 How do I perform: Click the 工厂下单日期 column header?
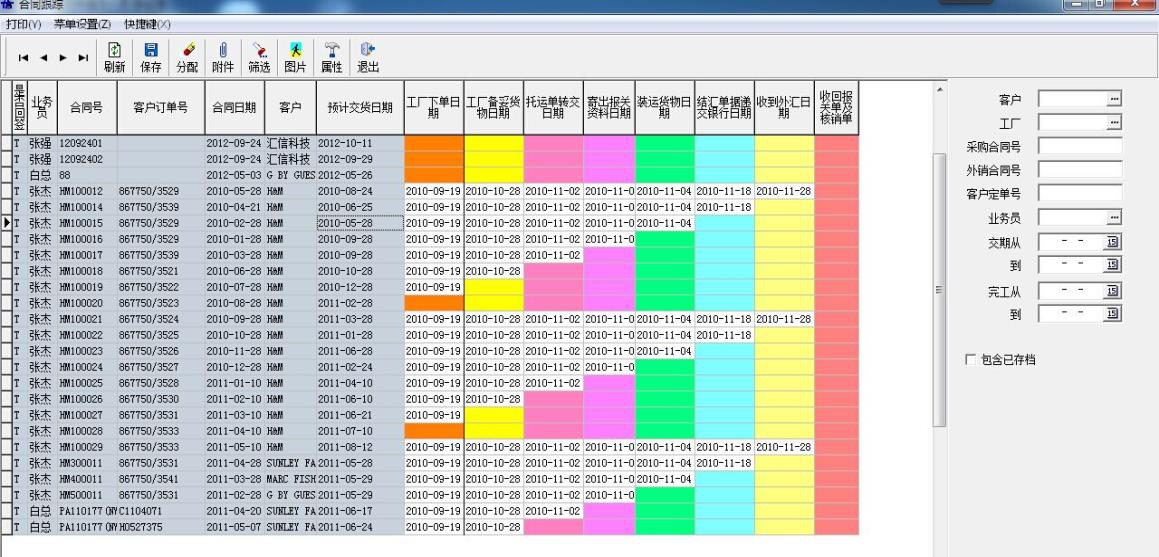(435, 108)
